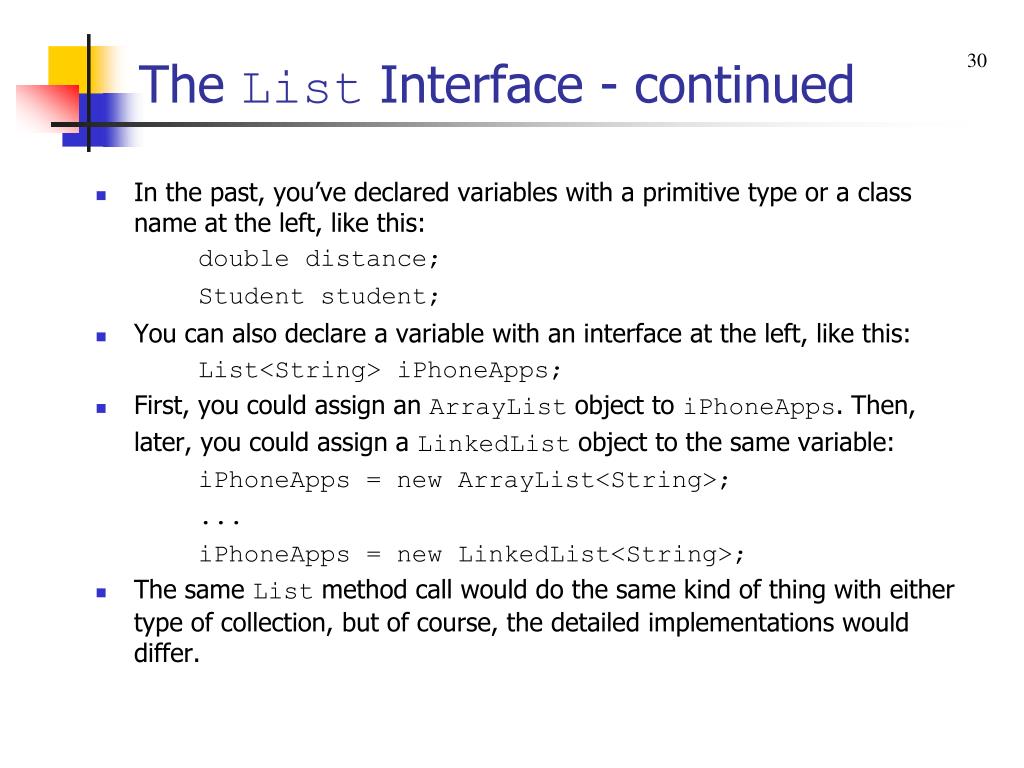
Task: Click the word 'List' in the title
Action: (x=301, y=88)
